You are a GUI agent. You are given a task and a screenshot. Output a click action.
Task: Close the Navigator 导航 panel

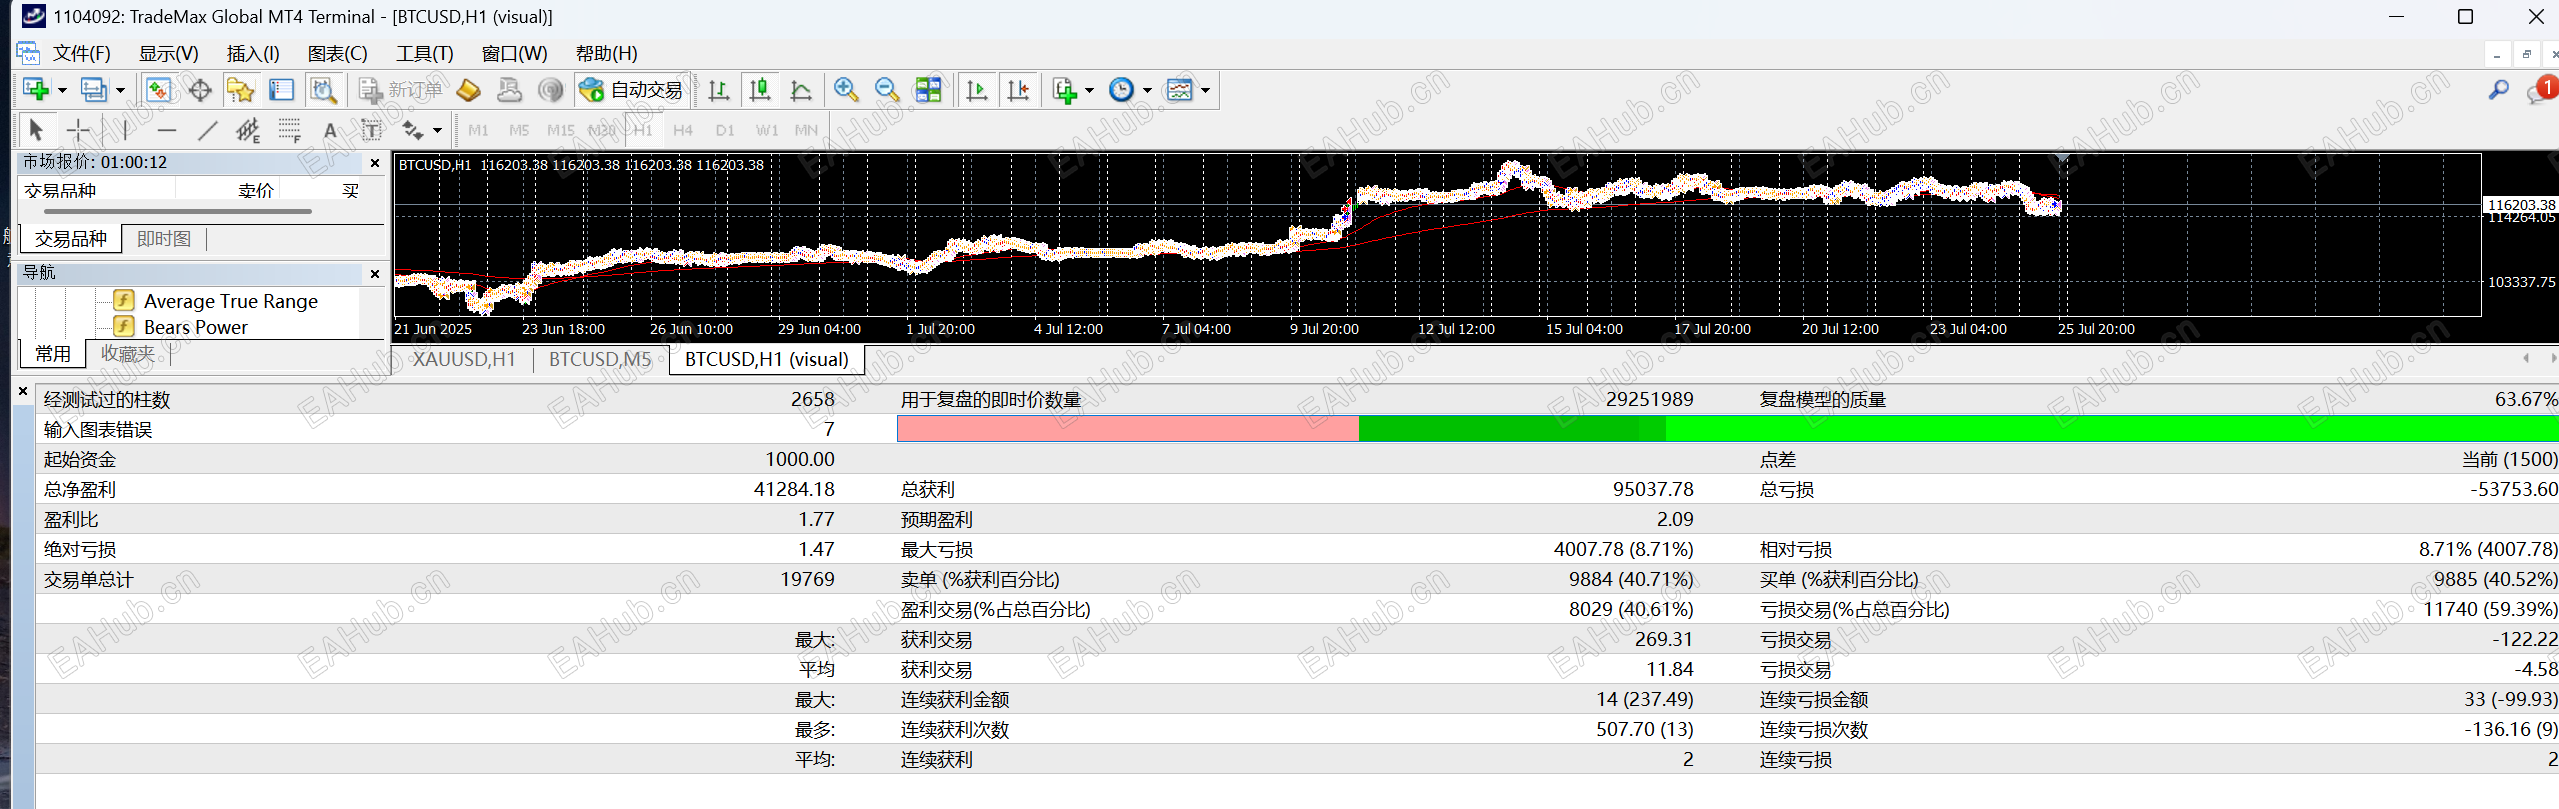(375, 273)
